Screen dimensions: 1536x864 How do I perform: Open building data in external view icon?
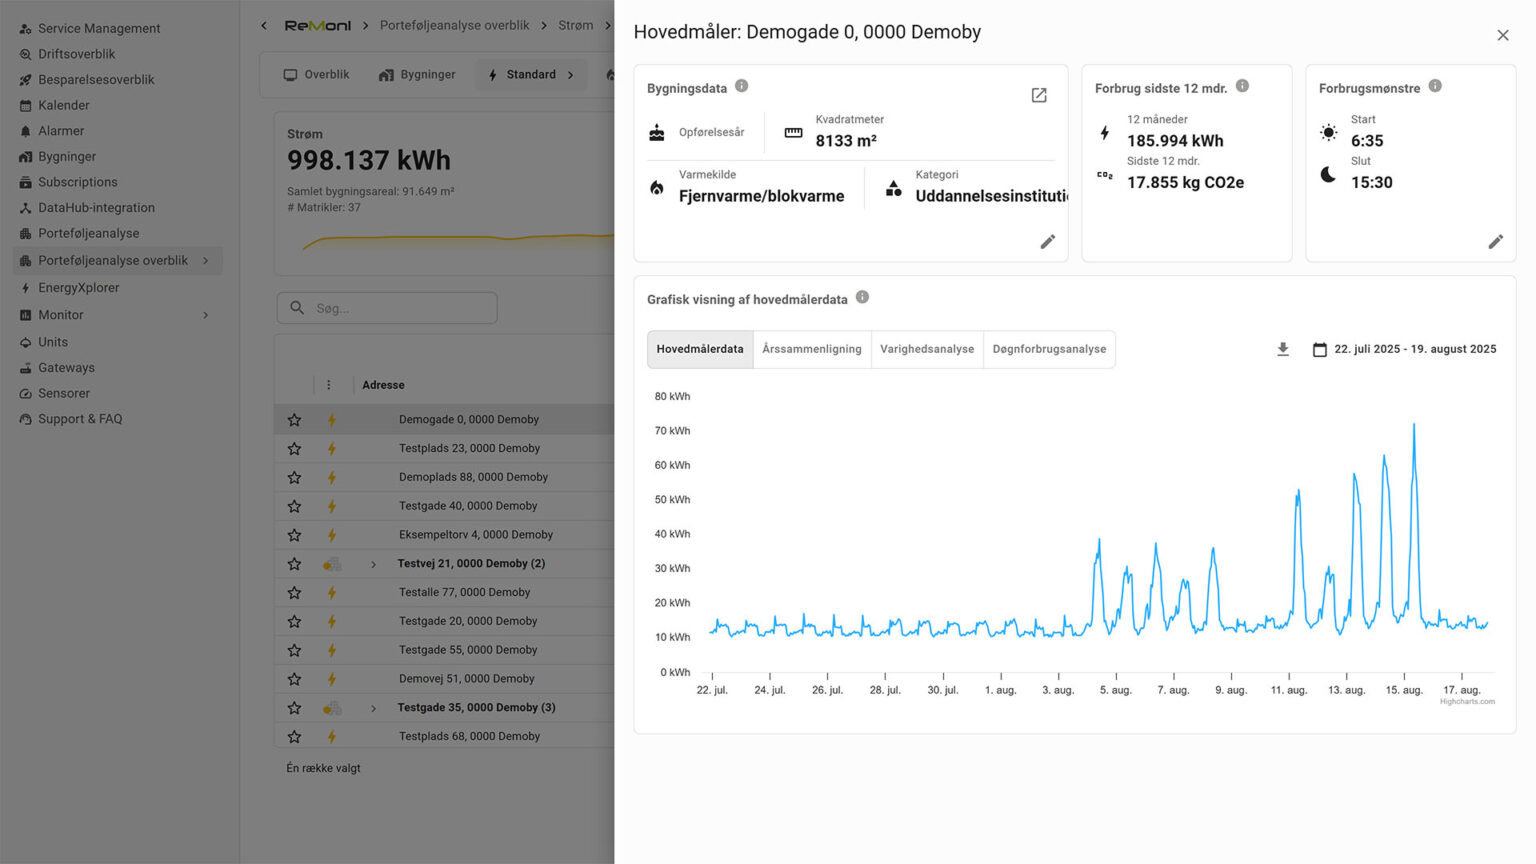point(1039,95)
